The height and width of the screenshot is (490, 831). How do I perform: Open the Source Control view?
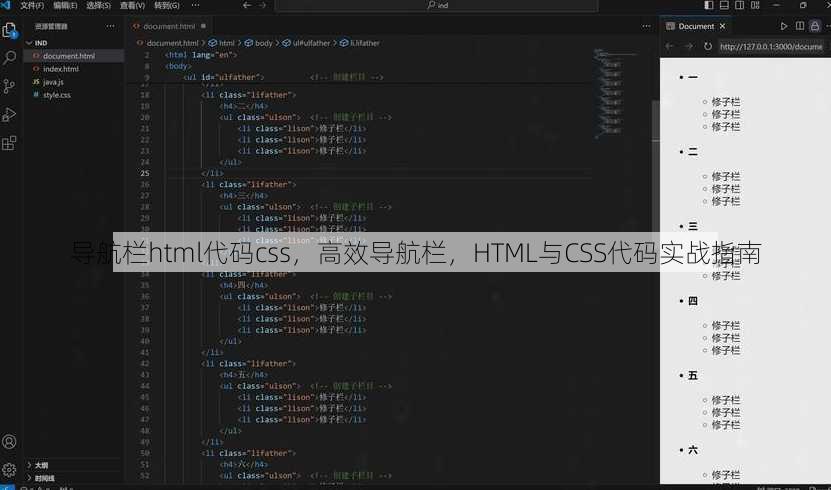(x=10, y=86)
